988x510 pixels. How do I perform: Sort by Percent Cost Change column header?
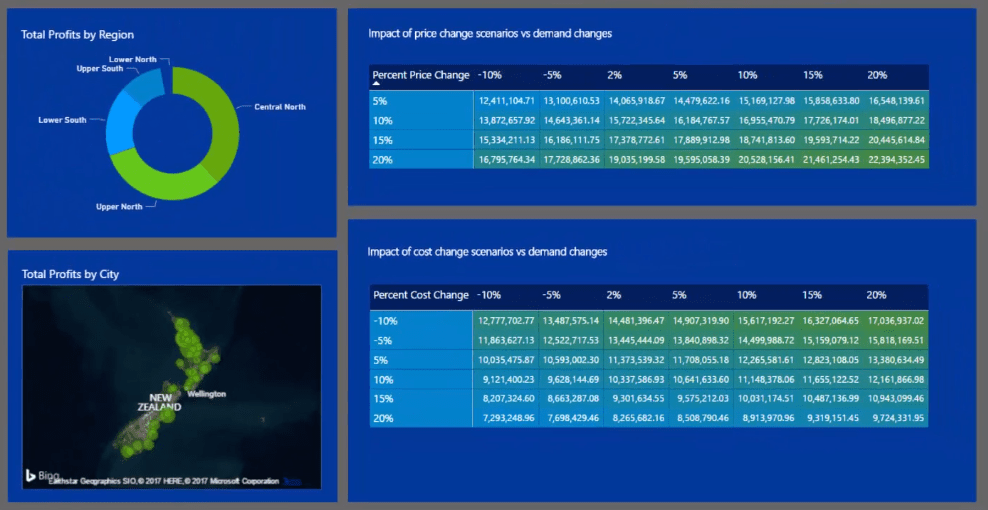421,295
